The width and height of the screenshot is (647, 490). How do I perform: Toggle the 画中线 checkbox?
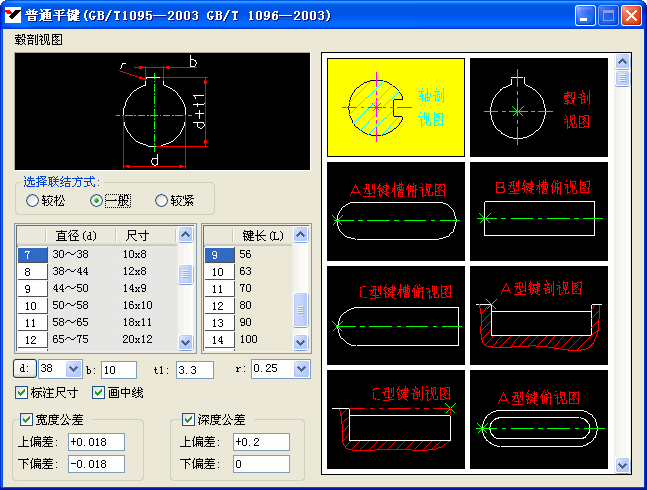(99, 392)
